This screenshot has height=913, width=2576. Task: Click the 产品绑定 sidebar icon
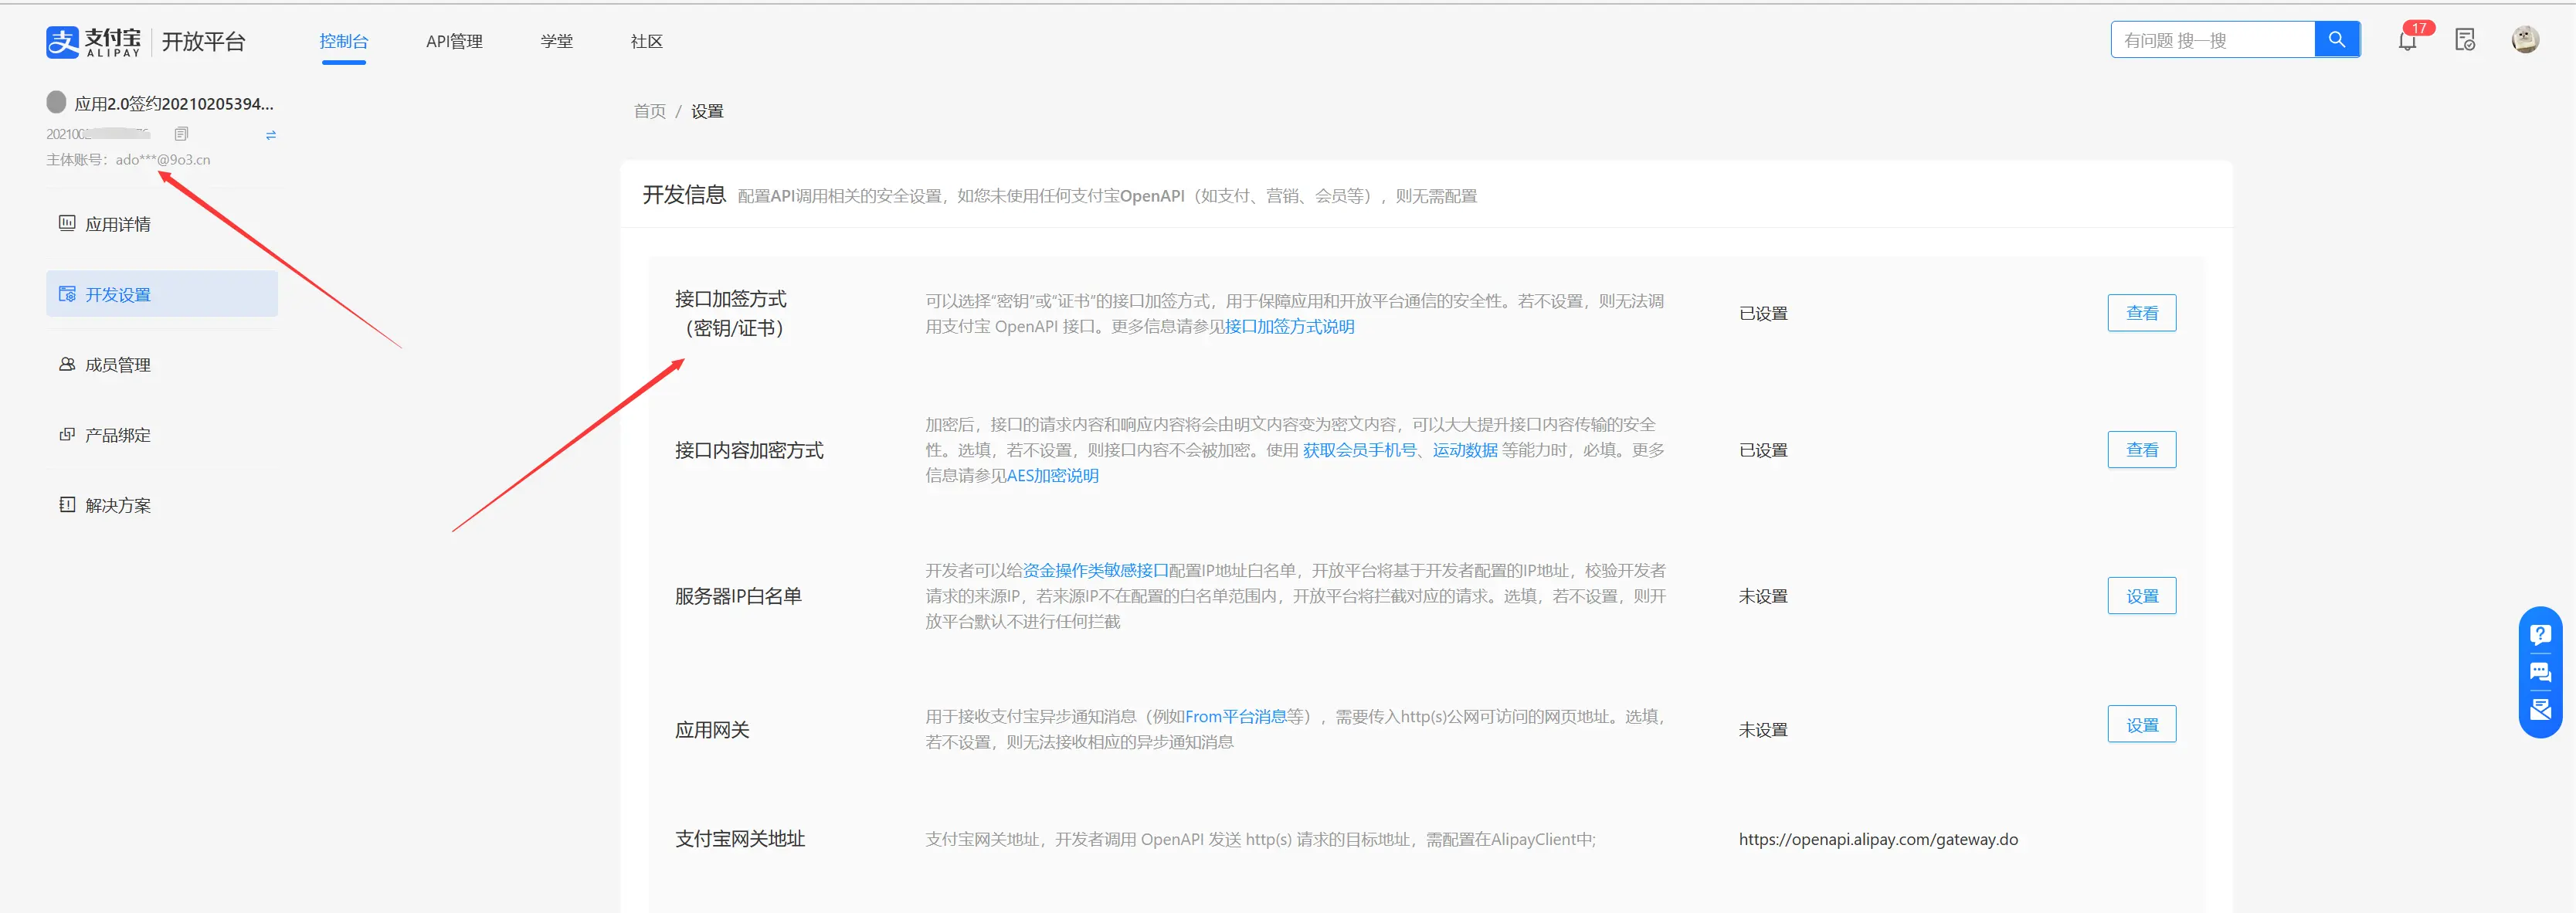pyautogui.click(x=67, y=434)
